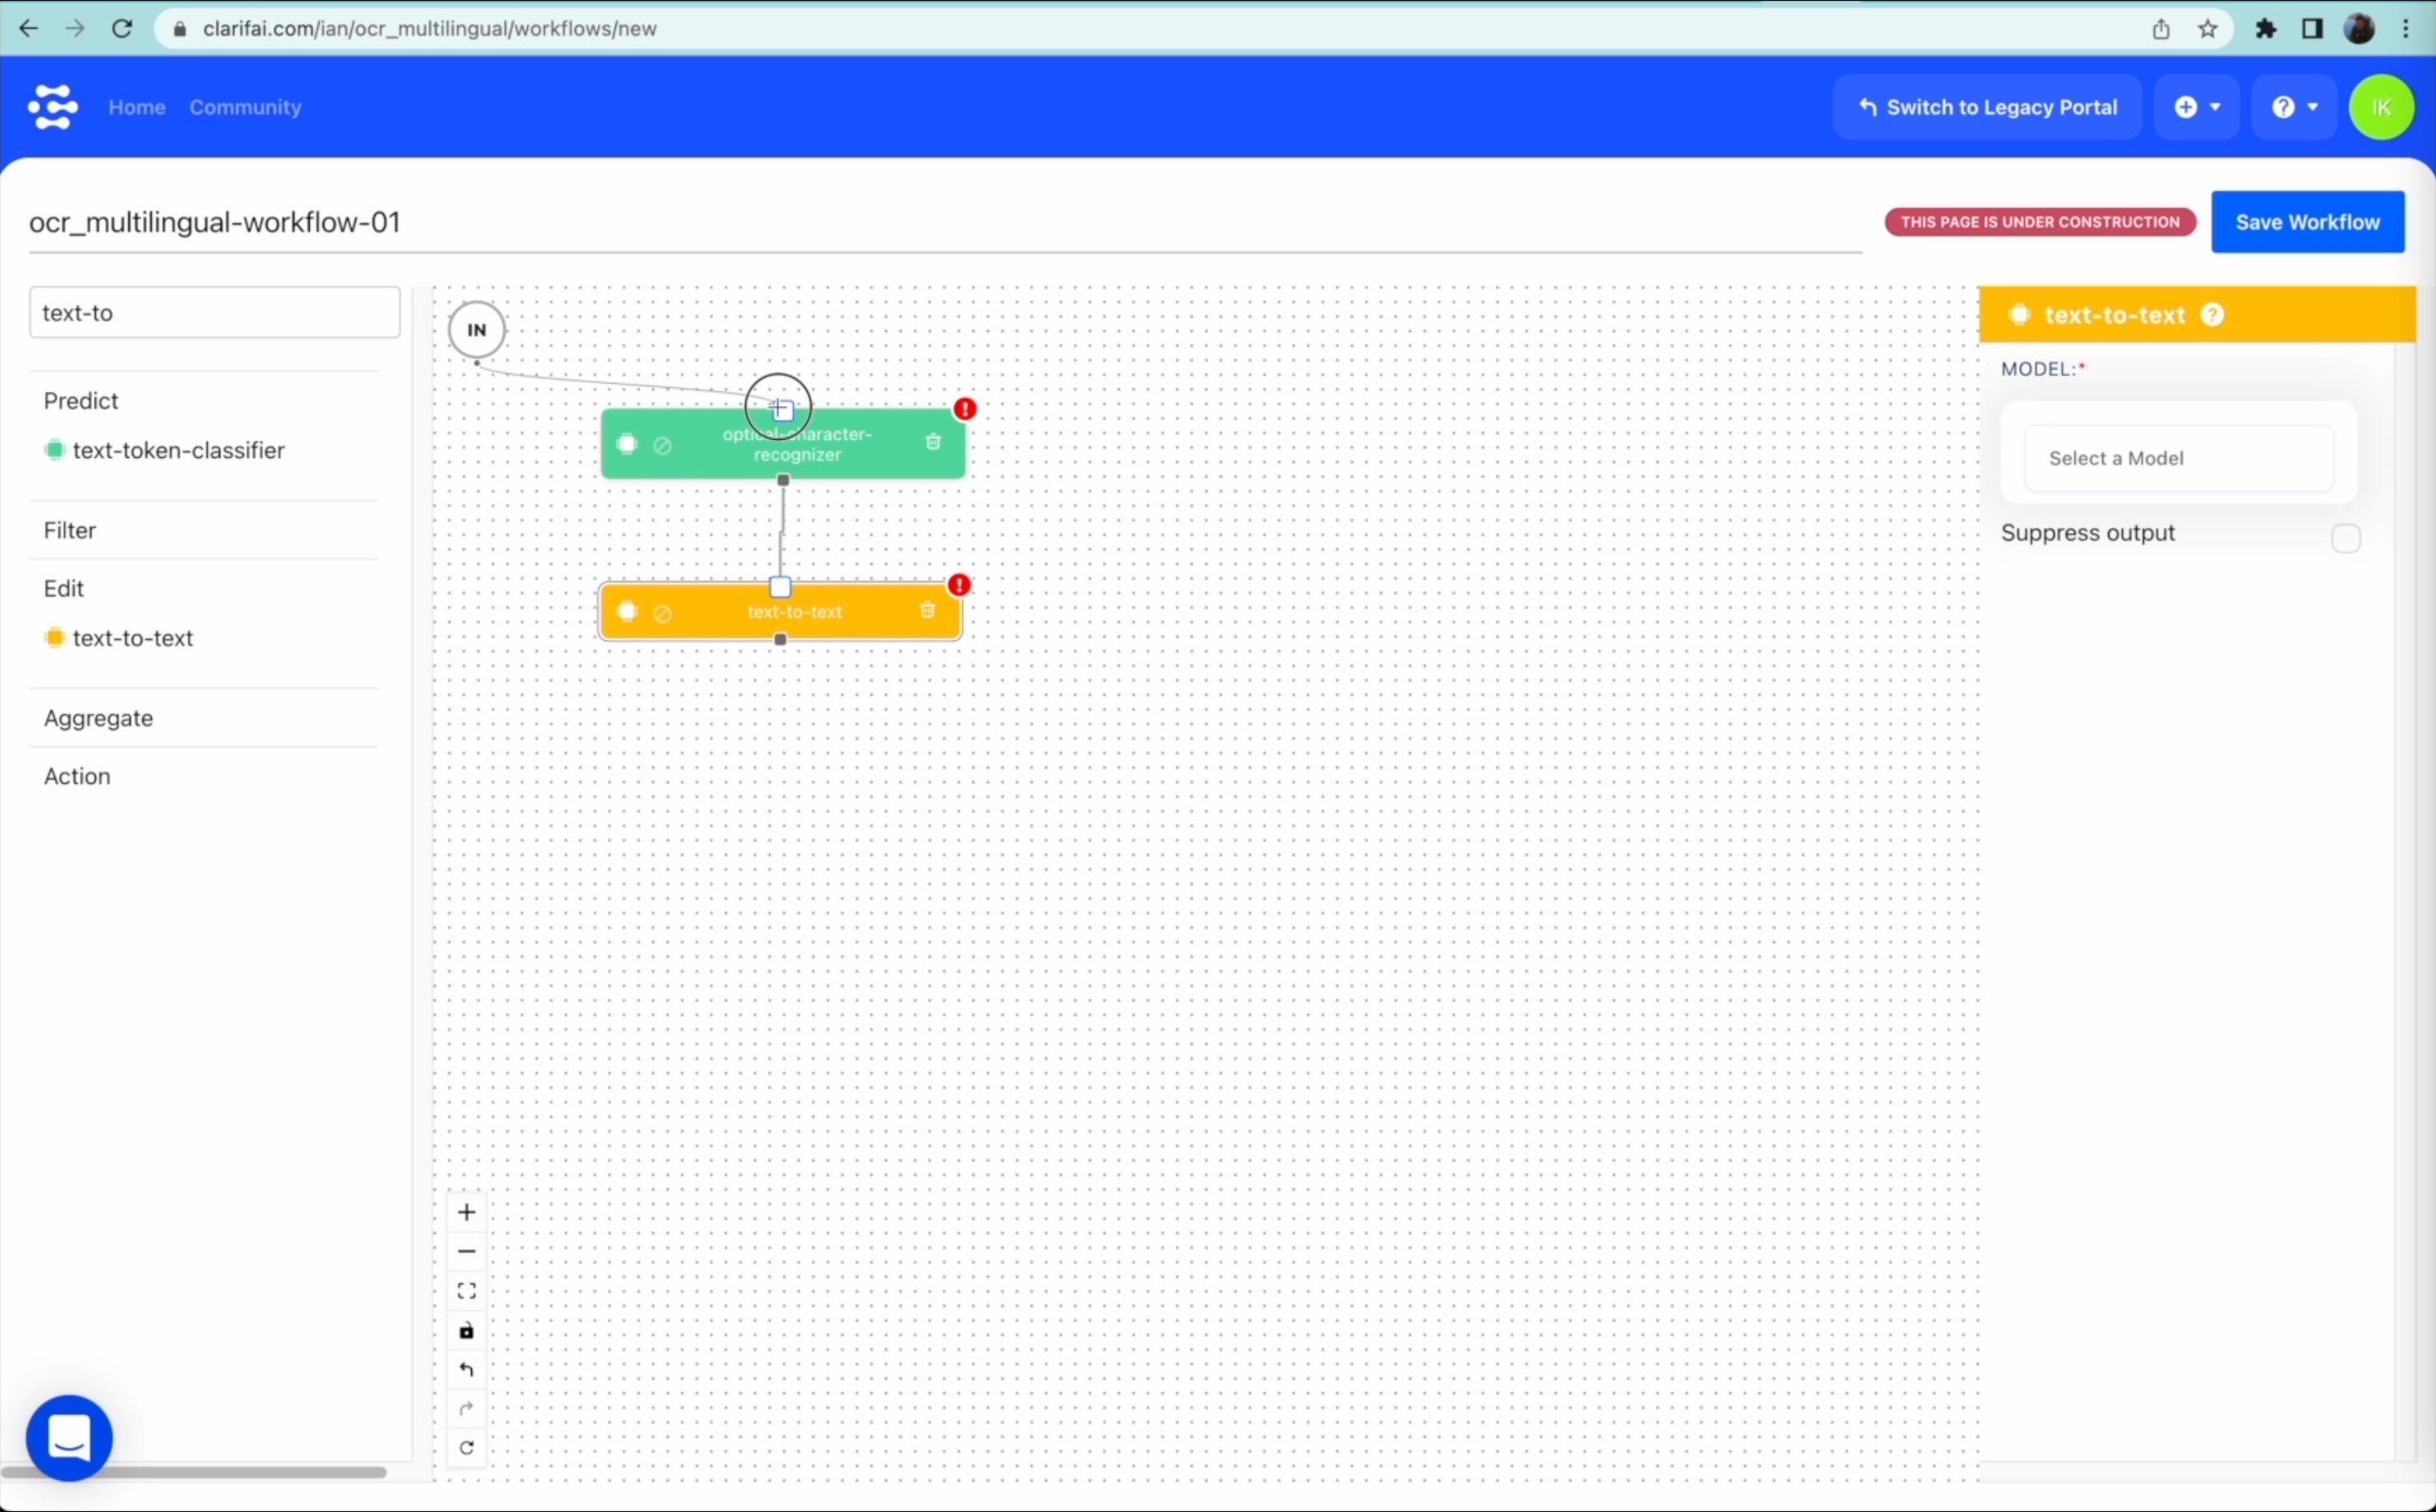
Task: Toggle disable icon on text-to-text node
Action: coord(662,613)
